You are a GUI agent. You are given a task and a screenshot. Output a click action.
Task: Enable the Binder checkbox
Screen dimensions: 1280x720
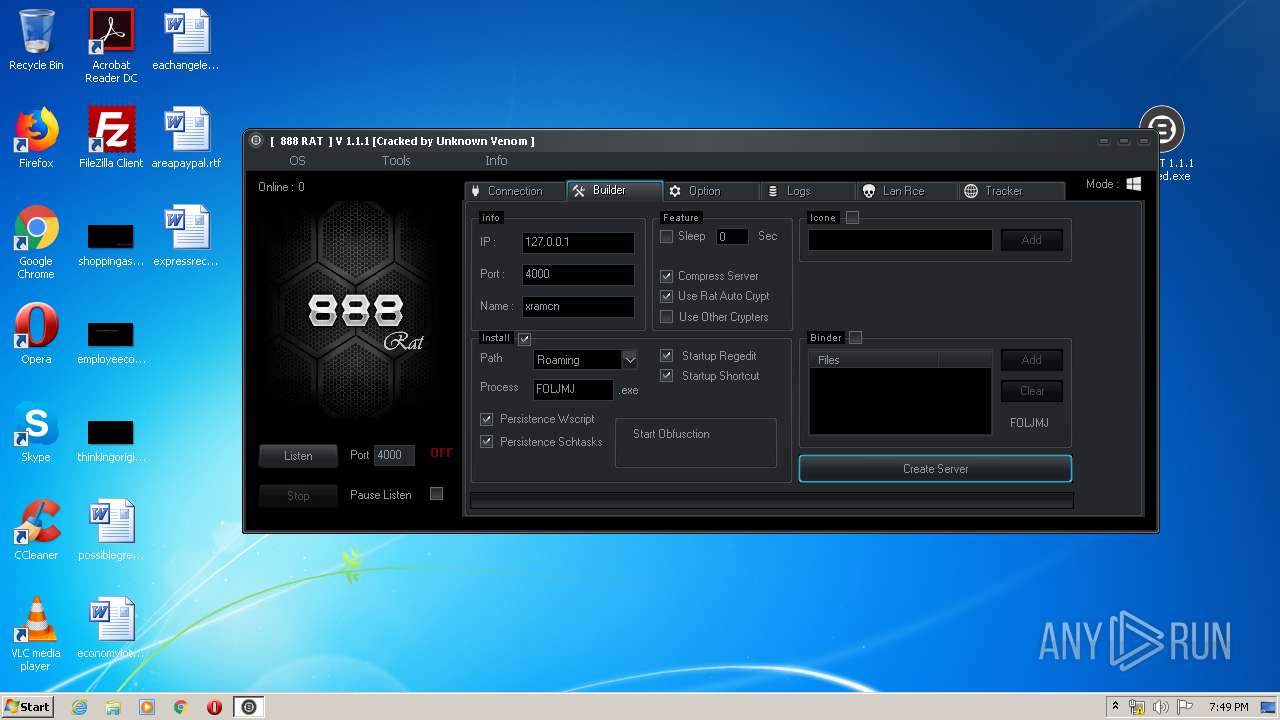(855, 337)
